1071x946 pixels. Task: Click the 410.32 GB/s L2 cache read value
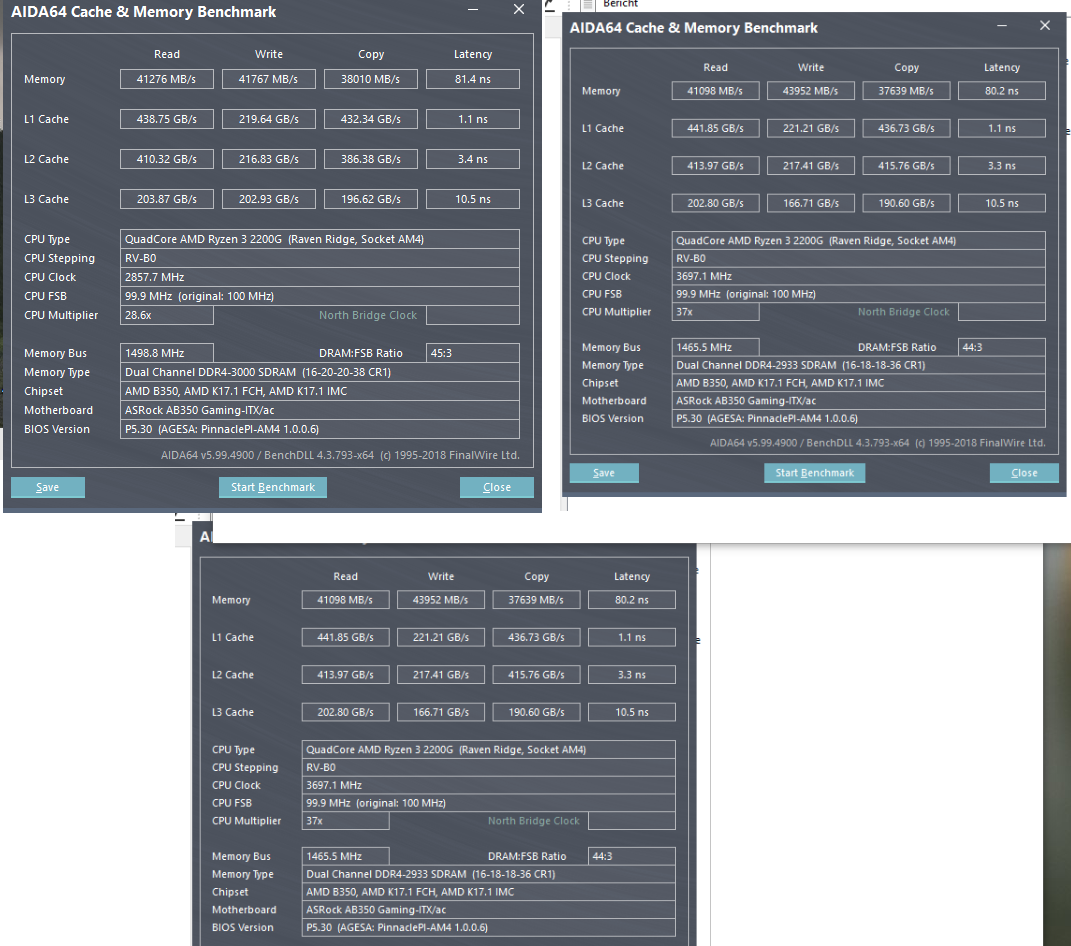[x=167, y=159]
